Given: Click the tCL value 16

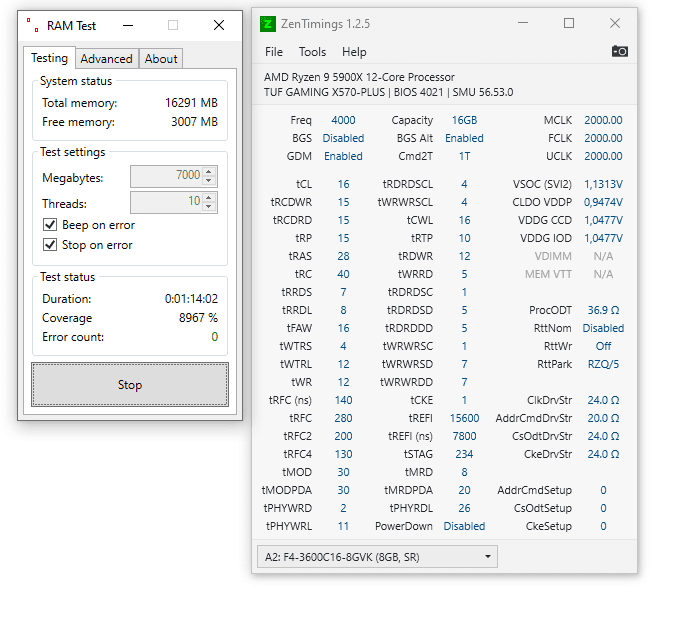Looking at the screenshot, I should (343, 184).
